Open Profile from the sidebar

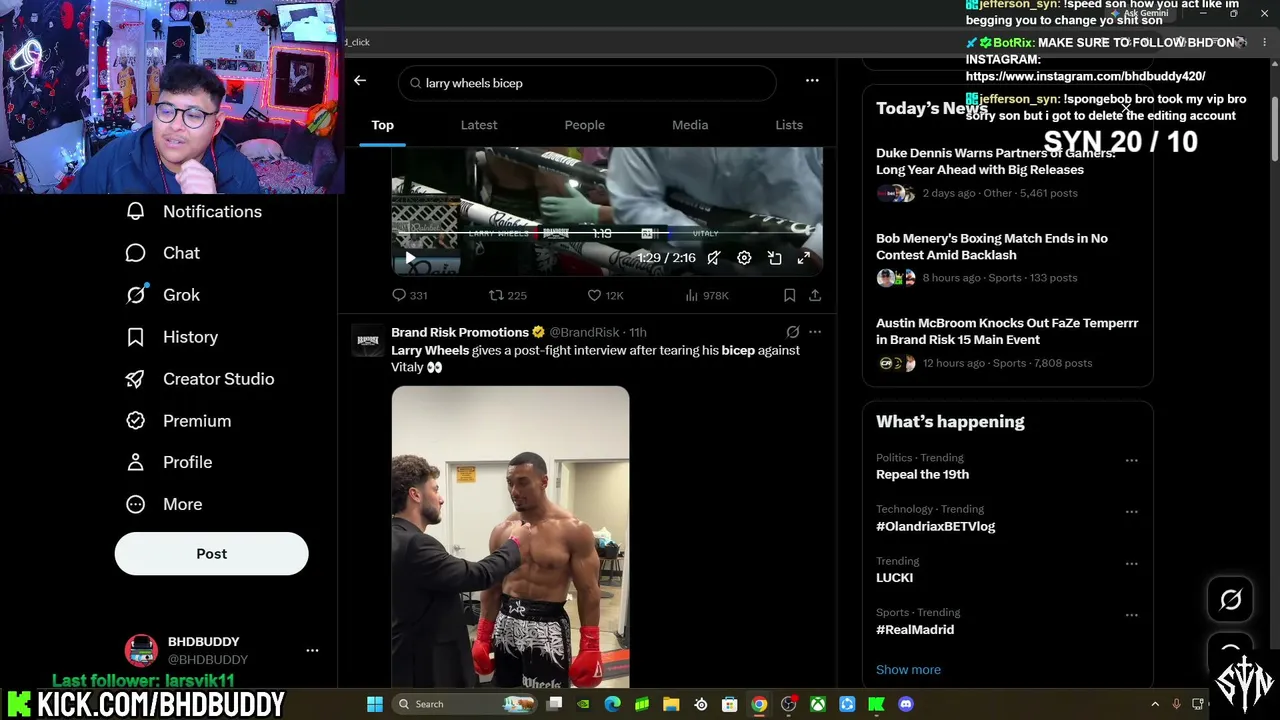click(x=168, y=462)
